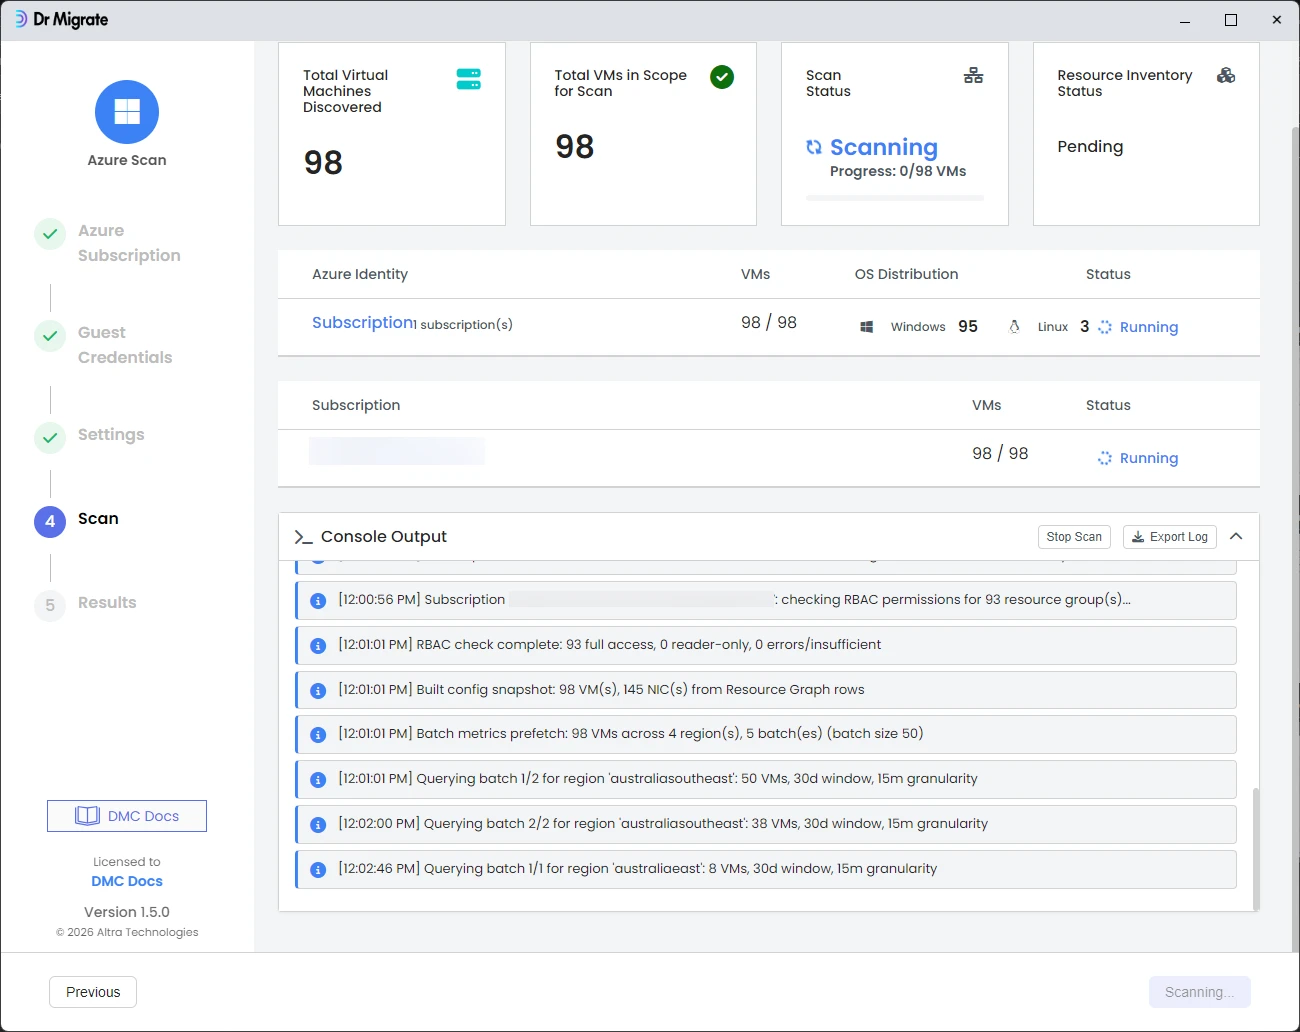This screenshot has height=1032, width=1300.
Task: Click the main window vertical scrollbar
Action: (1295, 540)
